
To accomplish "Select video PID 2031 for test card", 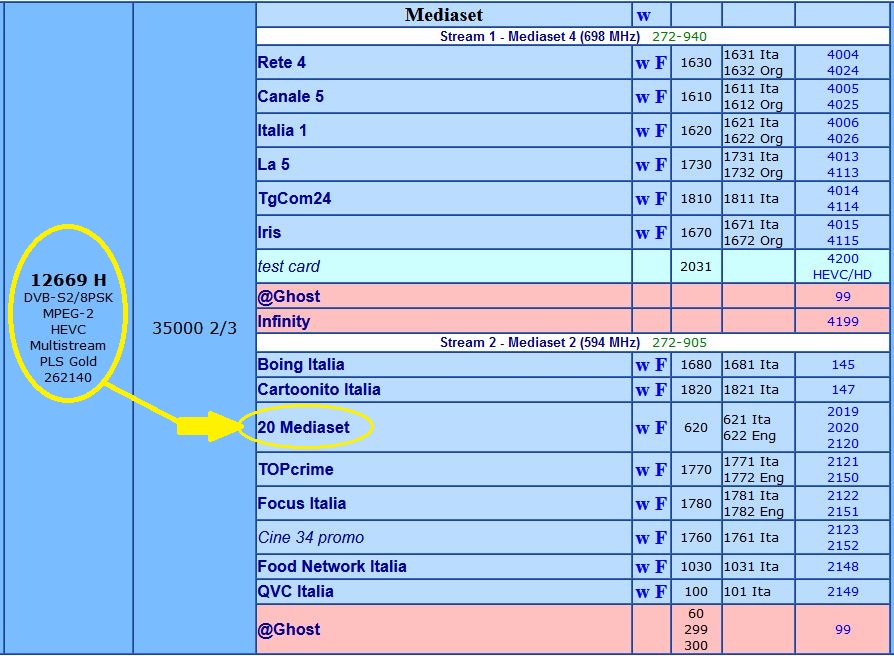I will [x=696, y=266].
